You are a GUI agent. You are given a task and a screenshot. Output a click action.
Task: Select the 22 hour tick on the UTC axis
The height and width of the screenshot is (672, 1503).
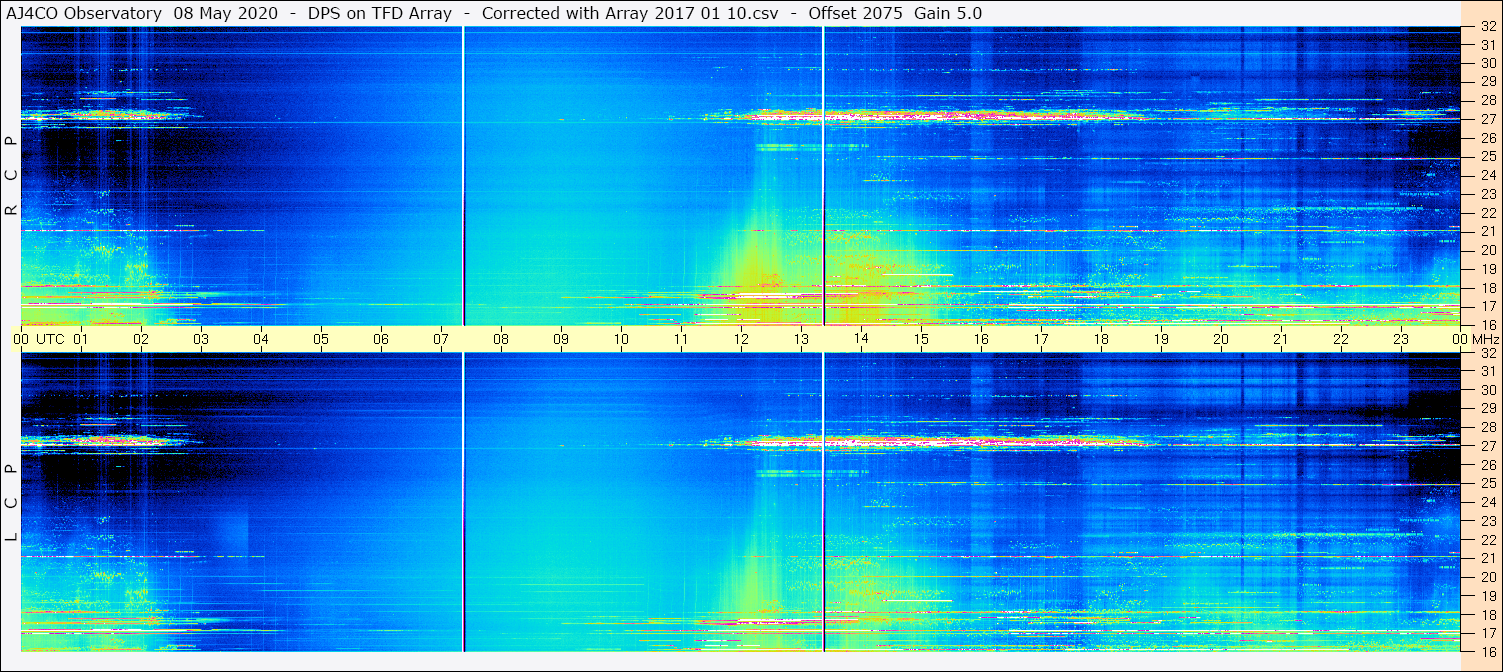pos(1341,339)
